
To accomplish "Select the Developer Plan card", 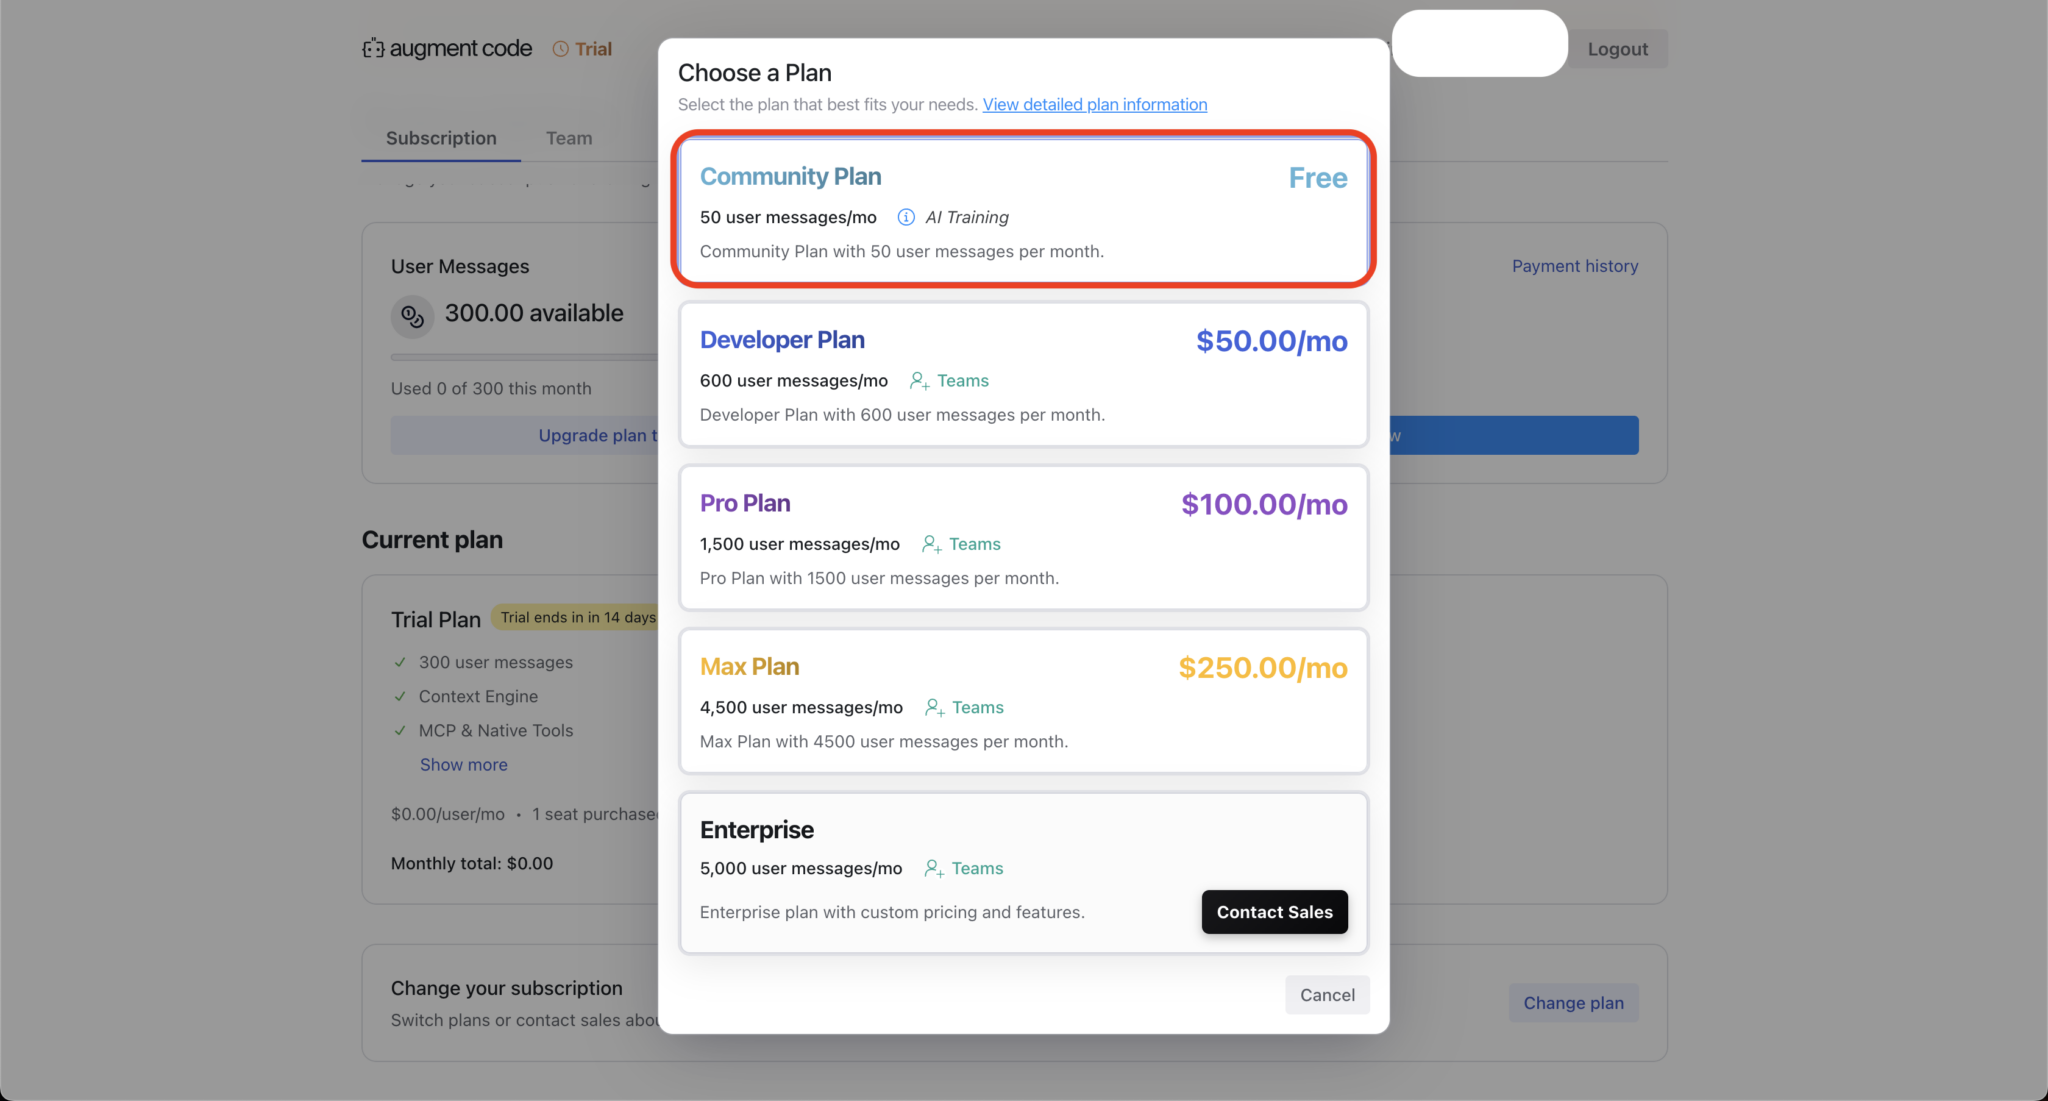I will click(x=1023, y=375).
